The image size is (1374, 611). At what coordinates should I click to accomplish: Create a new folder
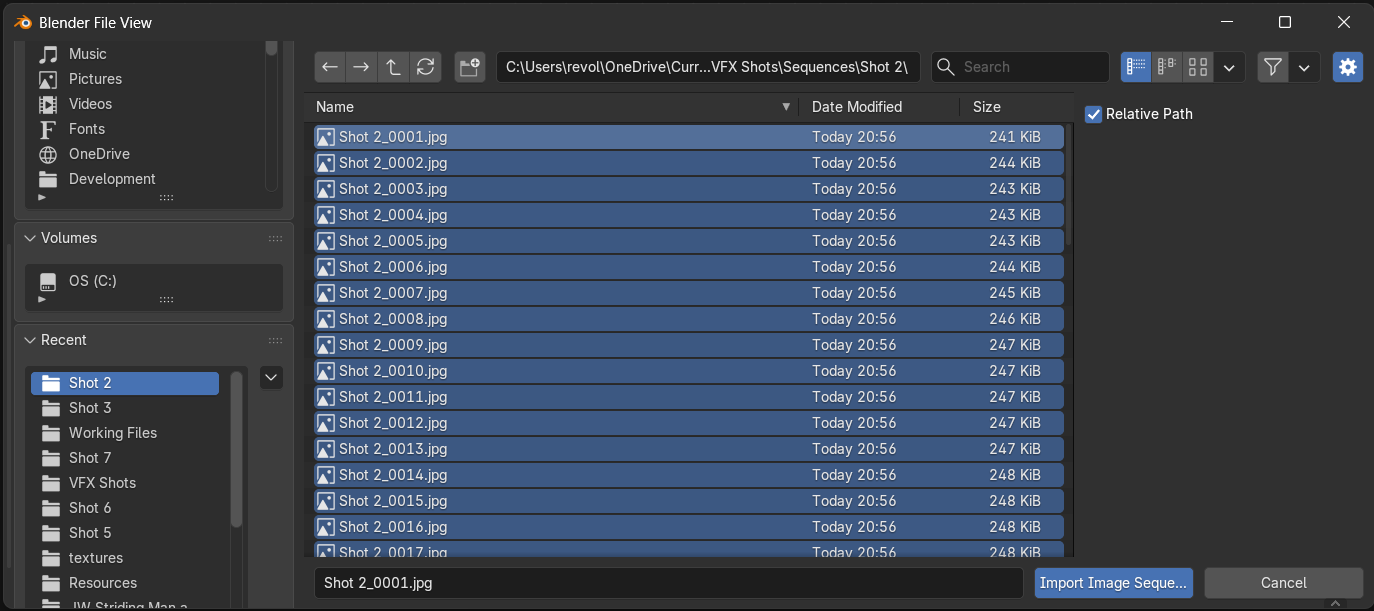click(469, 67)
